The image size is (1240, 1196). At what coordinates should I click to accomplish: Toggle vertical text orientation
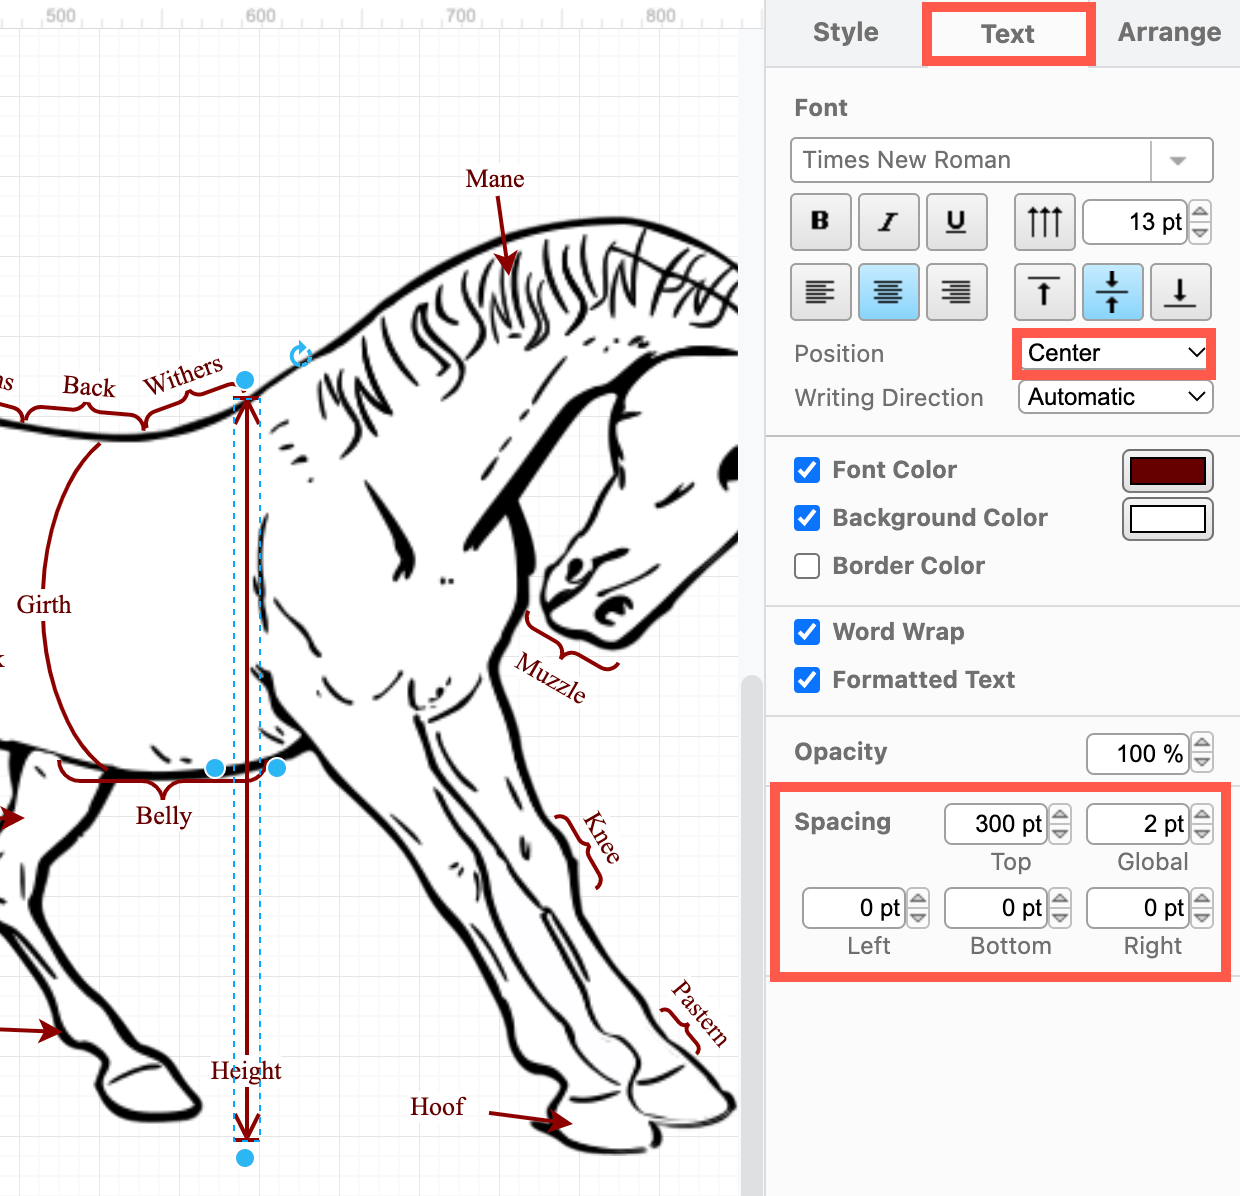pyautogui.click(x=1044, y=221)
